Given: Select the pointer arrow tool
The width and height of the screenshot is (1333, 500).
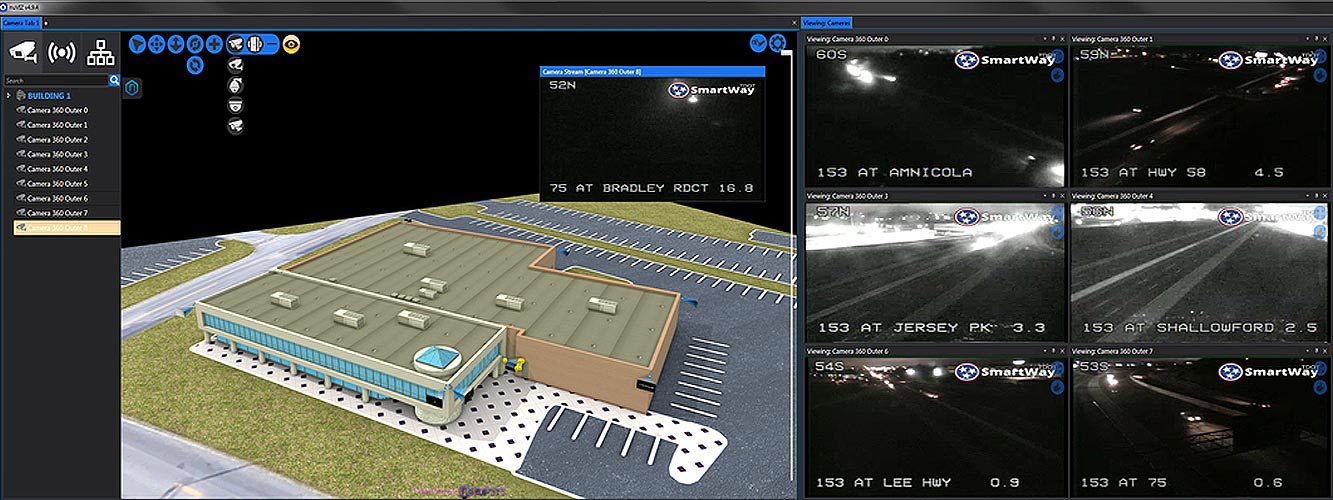Looking at the screenshot, I should click(137, 44).
